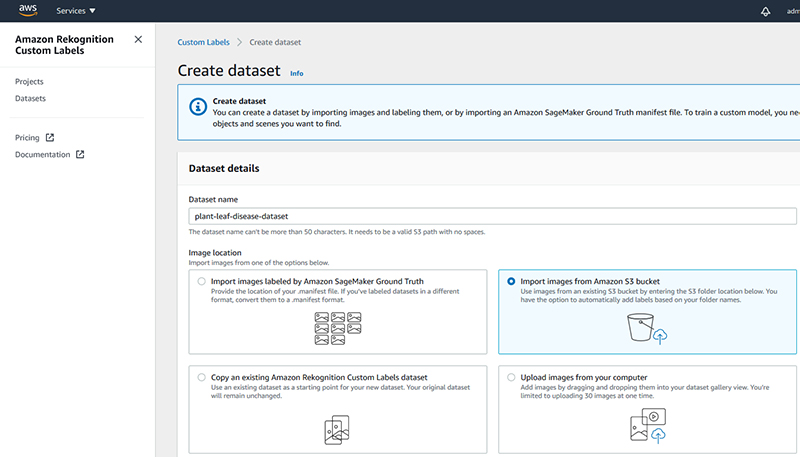Open Projects in the sidebar
800x457 pixels.
pos(29,82)
